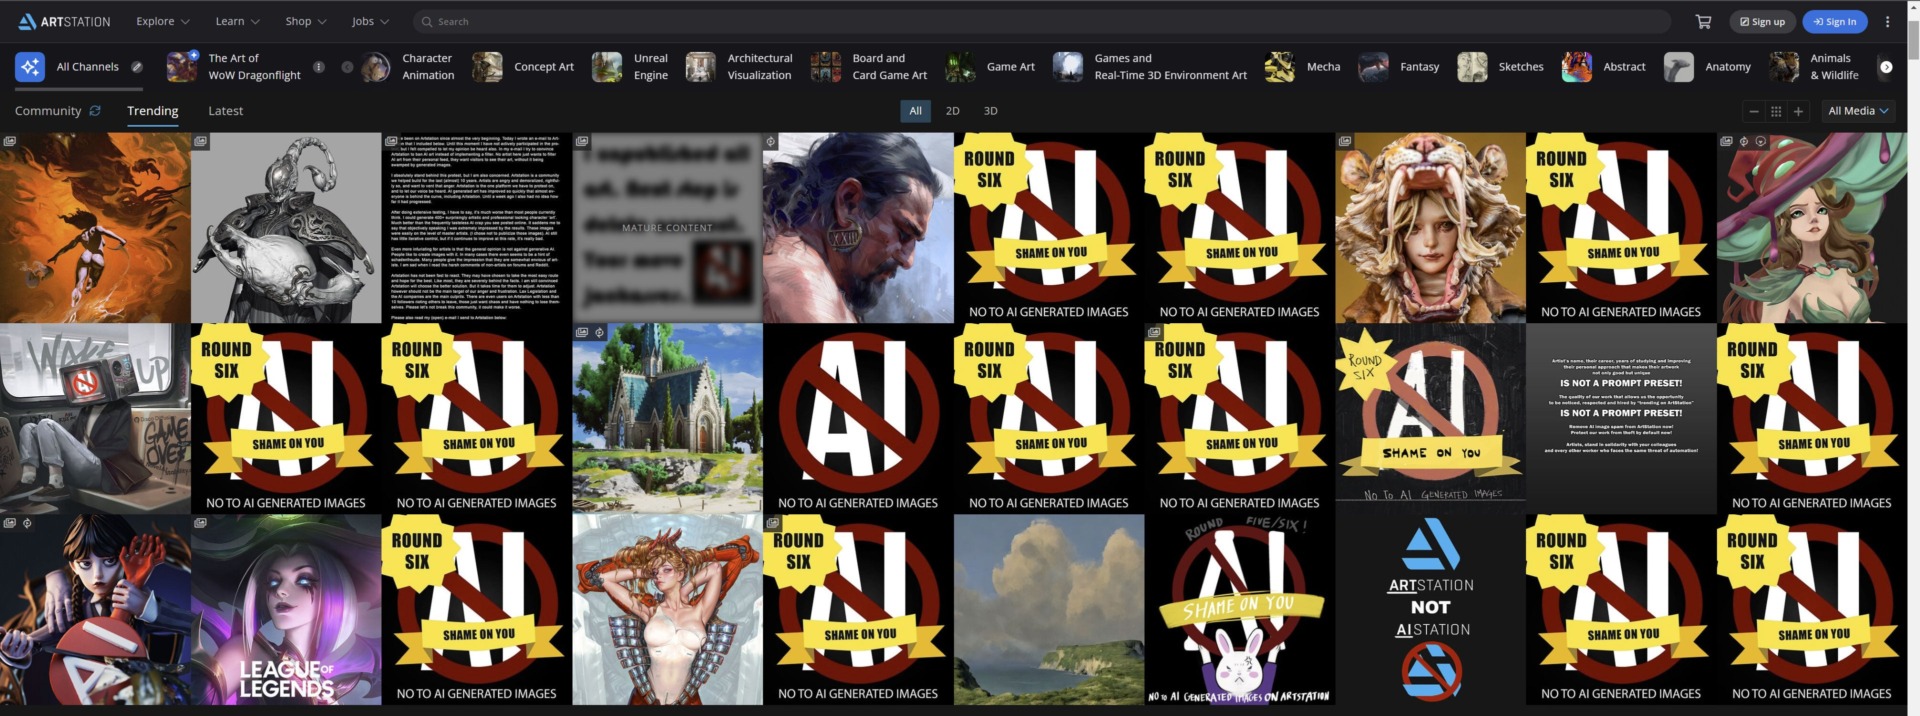Open WoW Dragonflight channel options dots
Screen dimensions: 1920x716
pyautogui.click(x=318, y=67)
